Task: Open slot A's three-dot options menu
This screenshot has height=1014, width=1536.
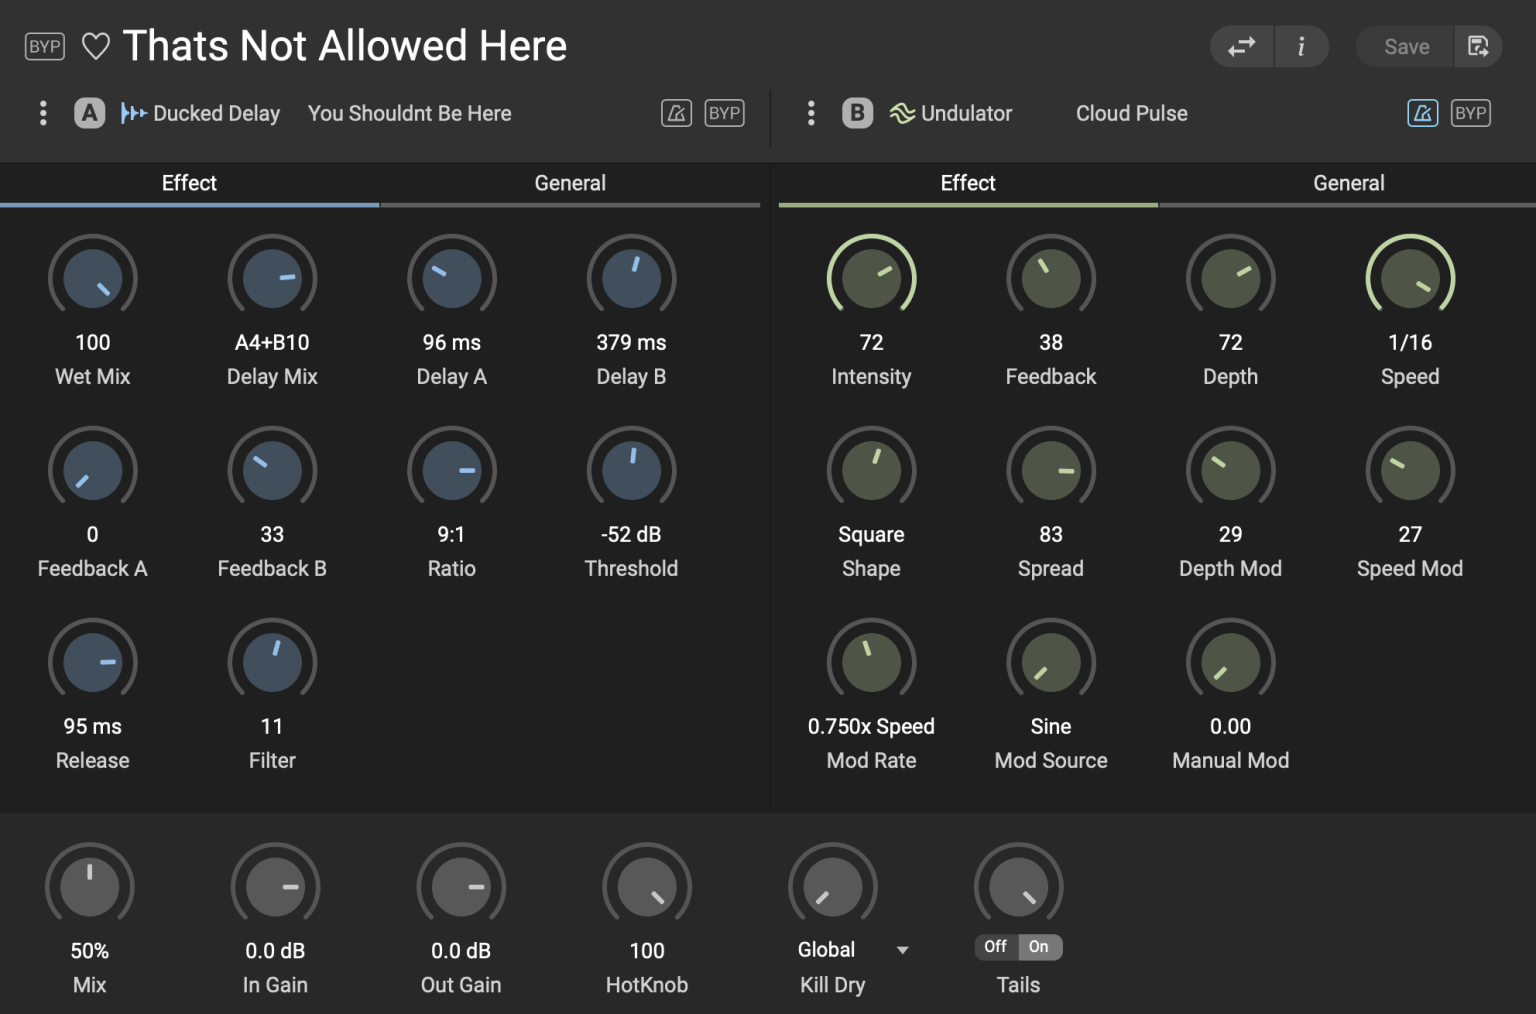Action: pos(43,113)
